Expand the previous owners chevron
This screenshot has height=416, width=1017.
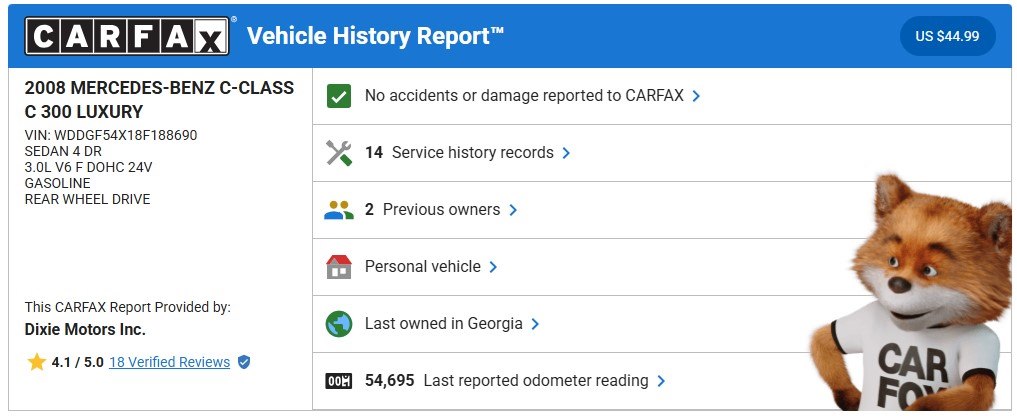point(513,210)
